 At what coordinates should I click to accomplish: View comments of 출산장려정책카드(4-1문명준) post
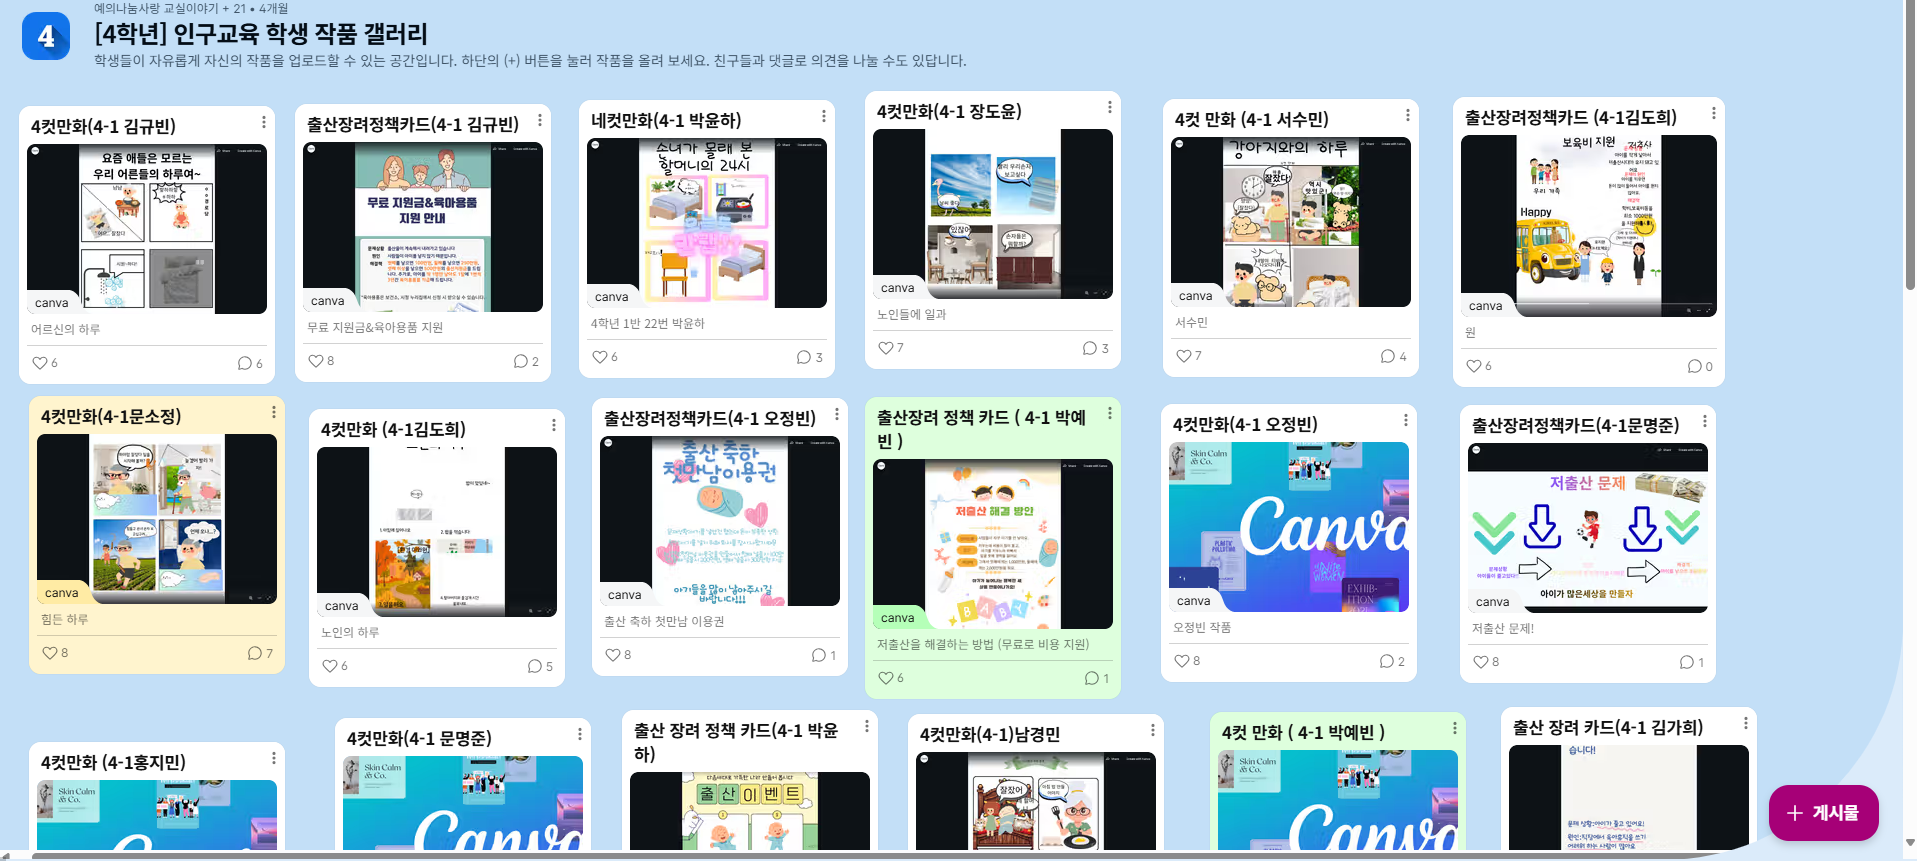coord(1686,662)
